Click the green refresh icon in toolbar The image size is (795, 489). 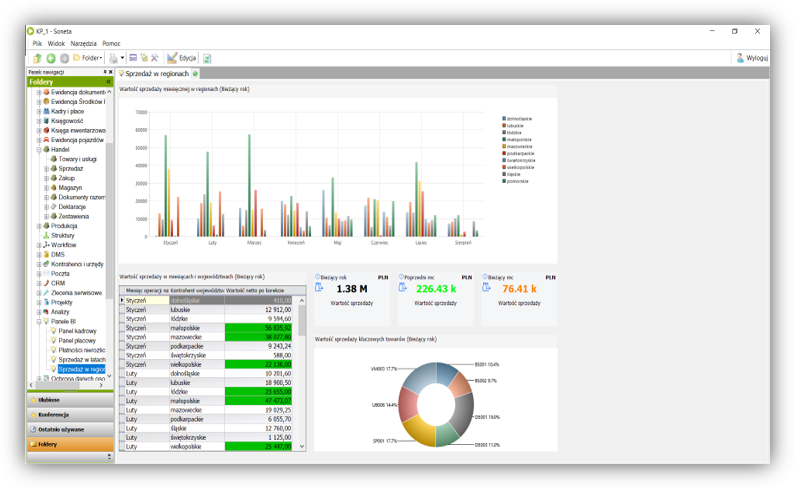[207, 58]
